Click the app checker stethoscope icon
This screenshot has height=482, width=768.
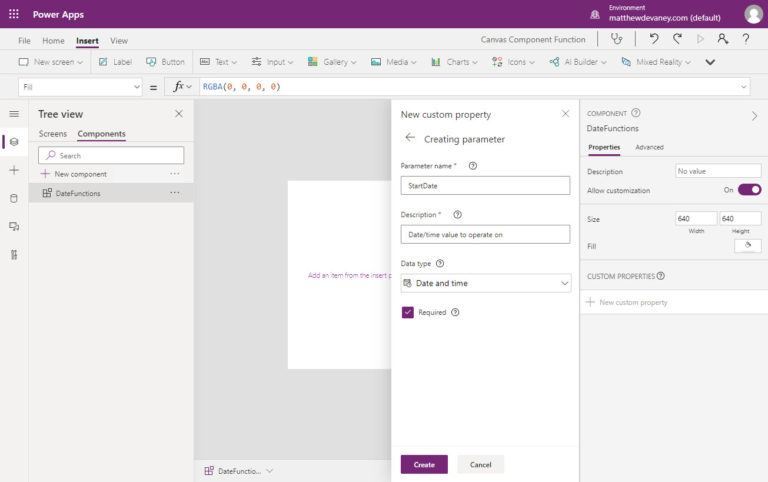point(618,39)
